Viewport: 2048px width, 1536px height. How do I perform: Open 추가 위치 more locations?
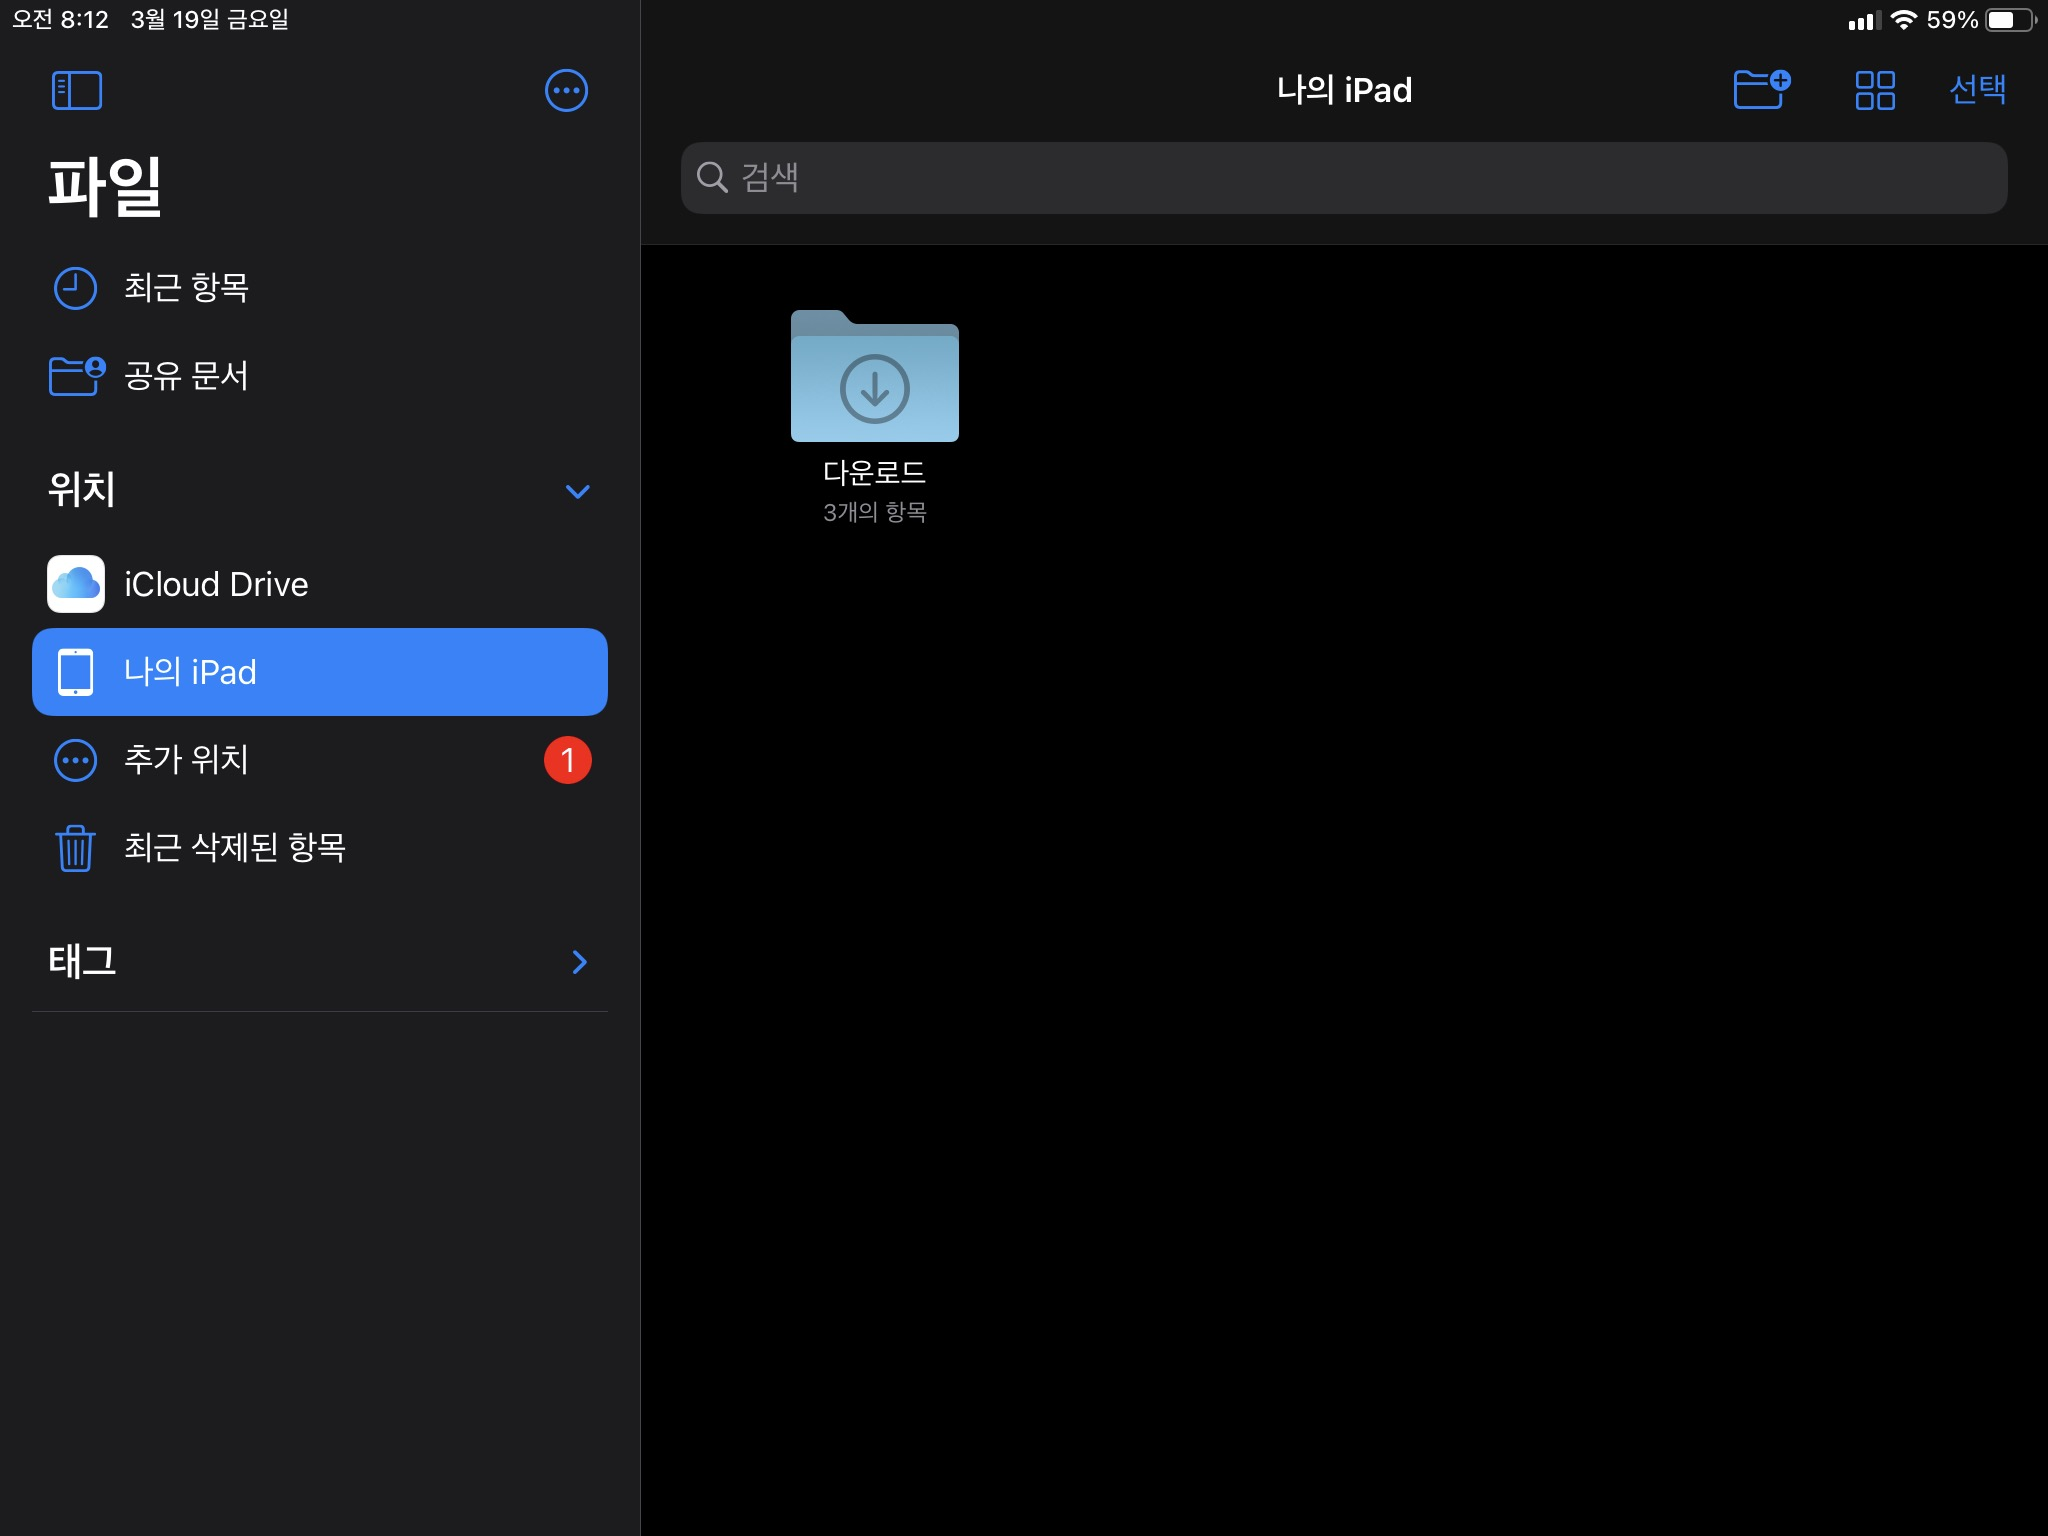186,760
